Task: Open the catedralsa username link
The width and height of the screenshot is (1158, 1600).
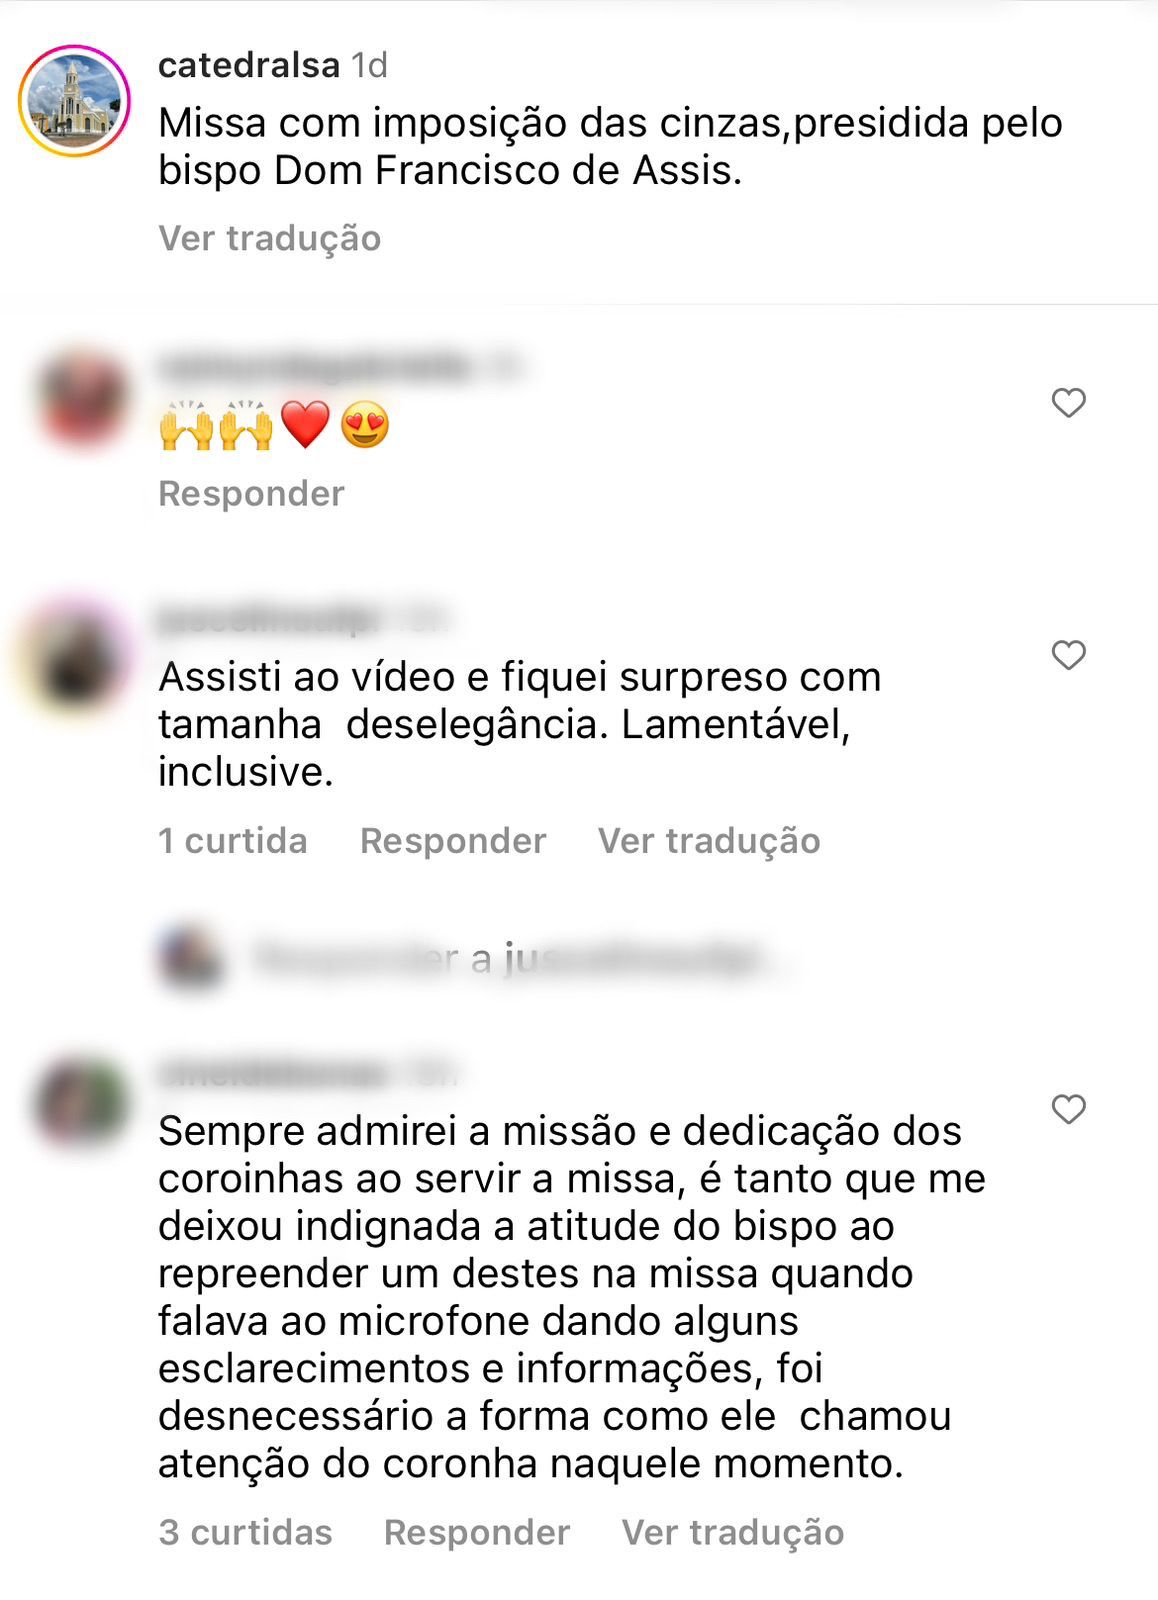Action: (x=249, y=65)
